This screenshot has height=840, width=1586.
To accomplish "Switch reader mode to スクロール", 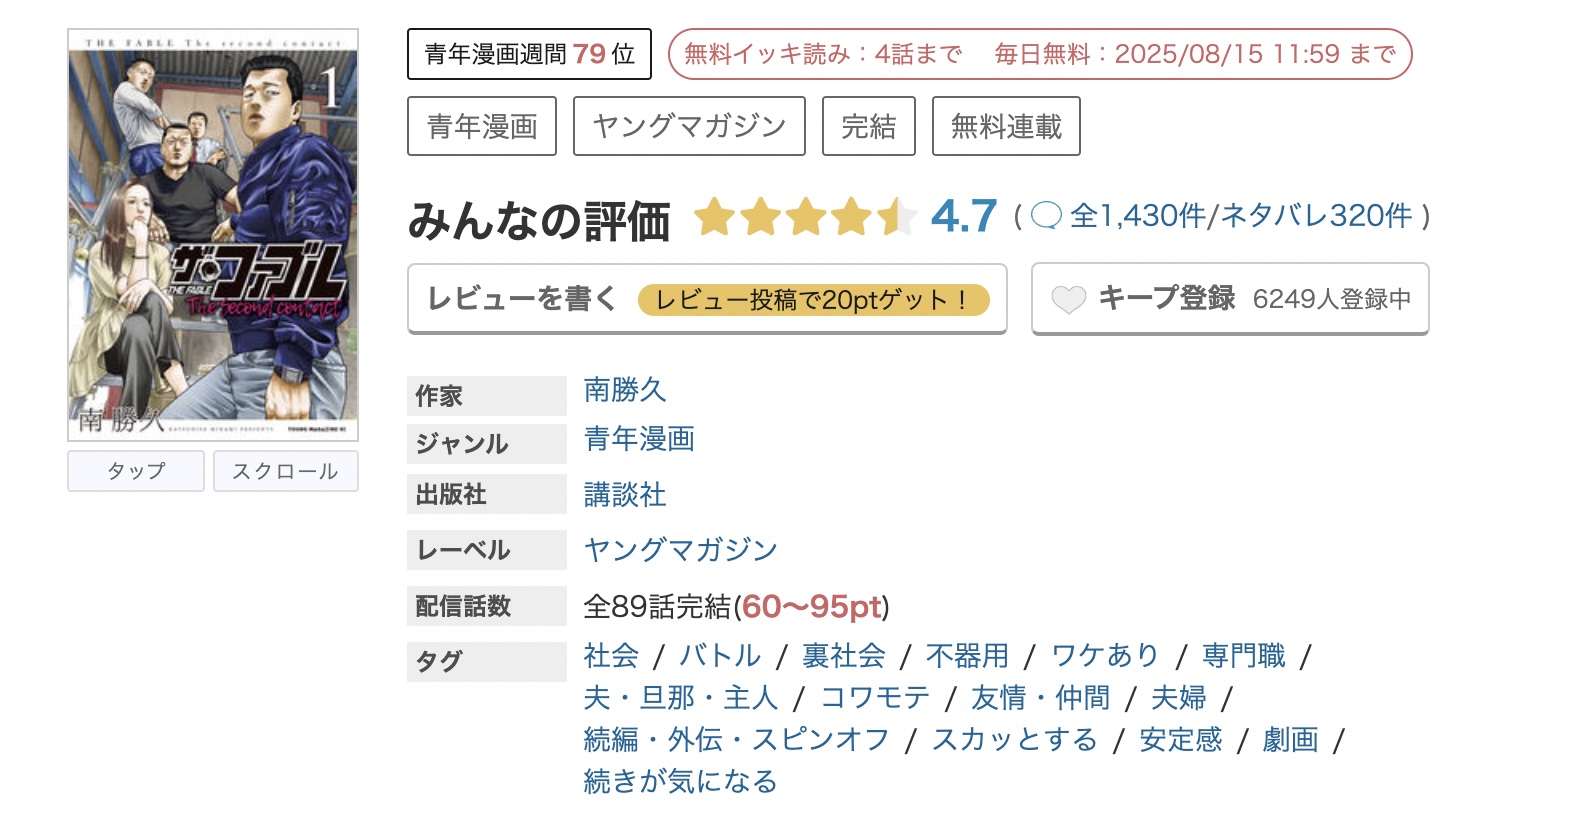I will (285, 471).
